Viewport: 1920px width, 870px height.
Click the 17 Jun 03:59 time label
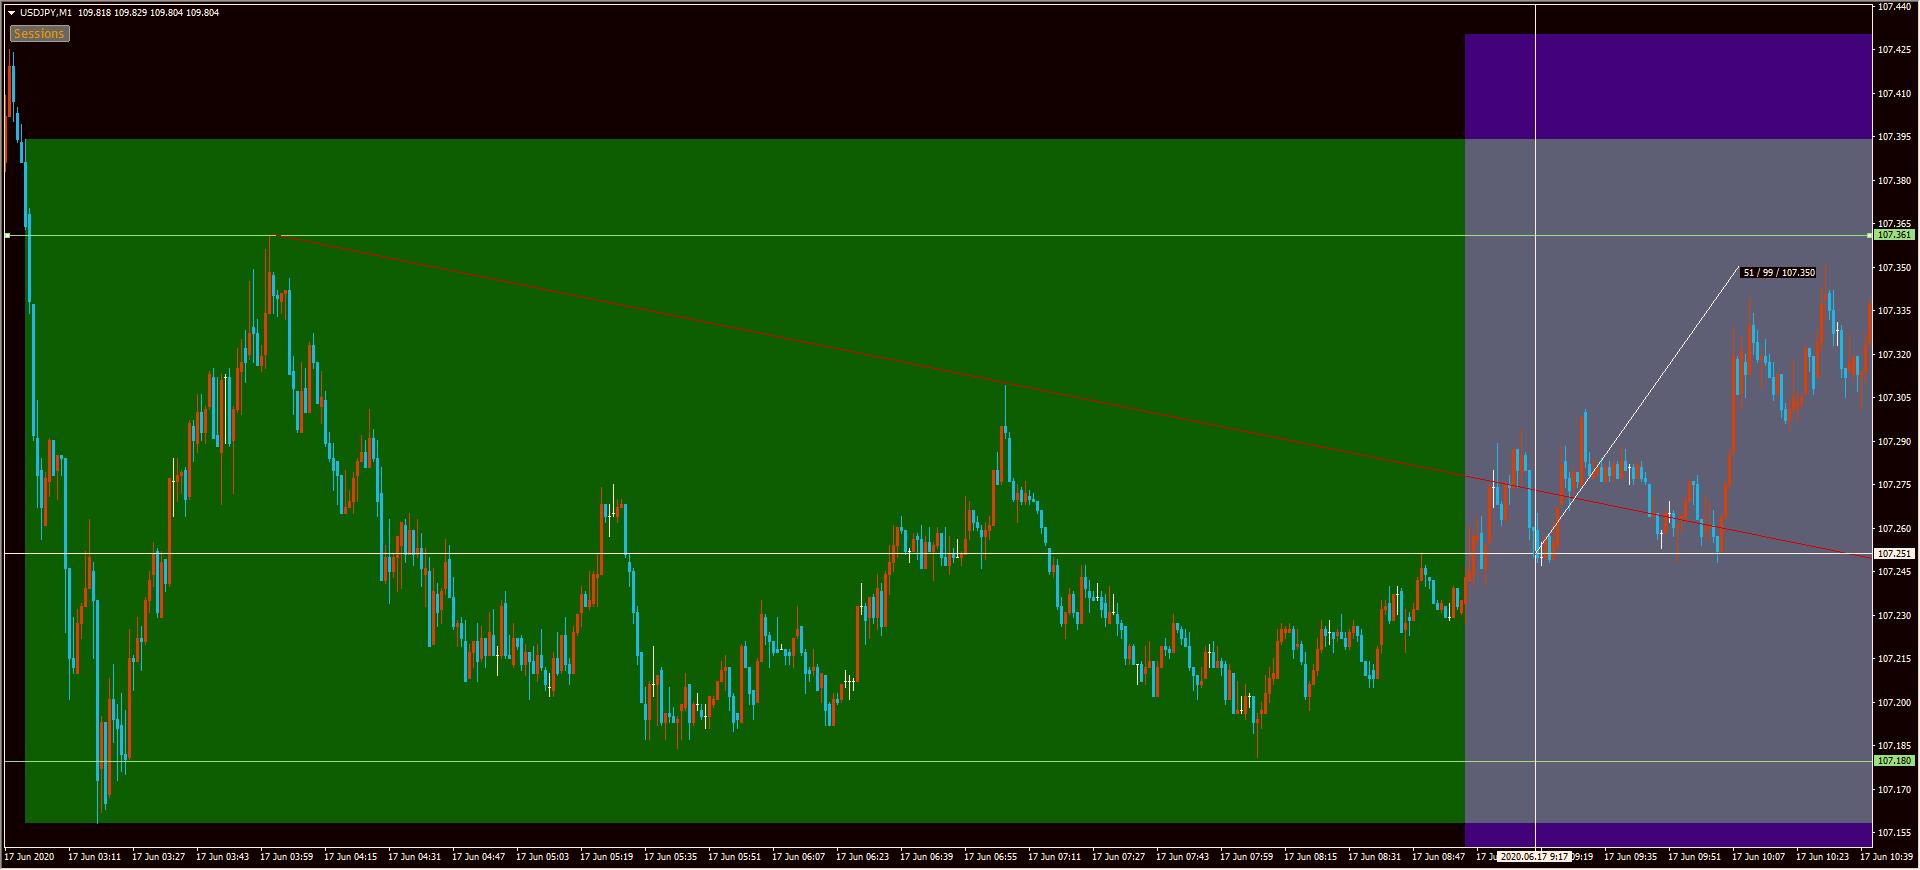point(286,857)
